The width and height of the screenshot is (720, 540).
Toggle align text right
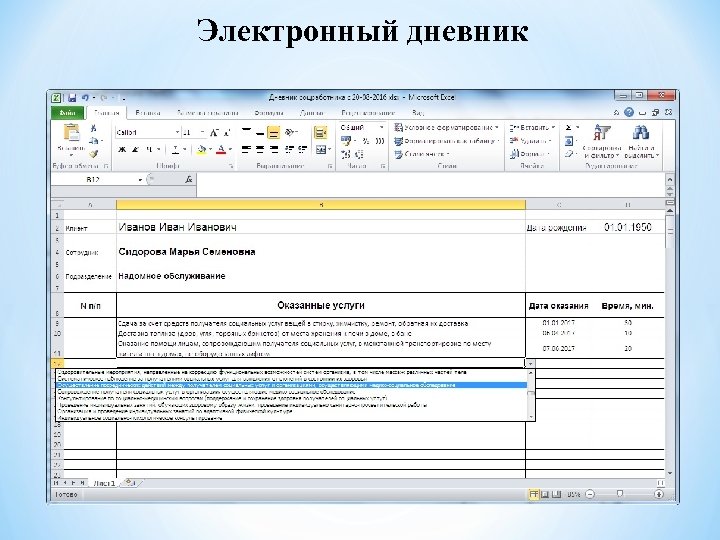pyautogui.click(x=274, y=149)
